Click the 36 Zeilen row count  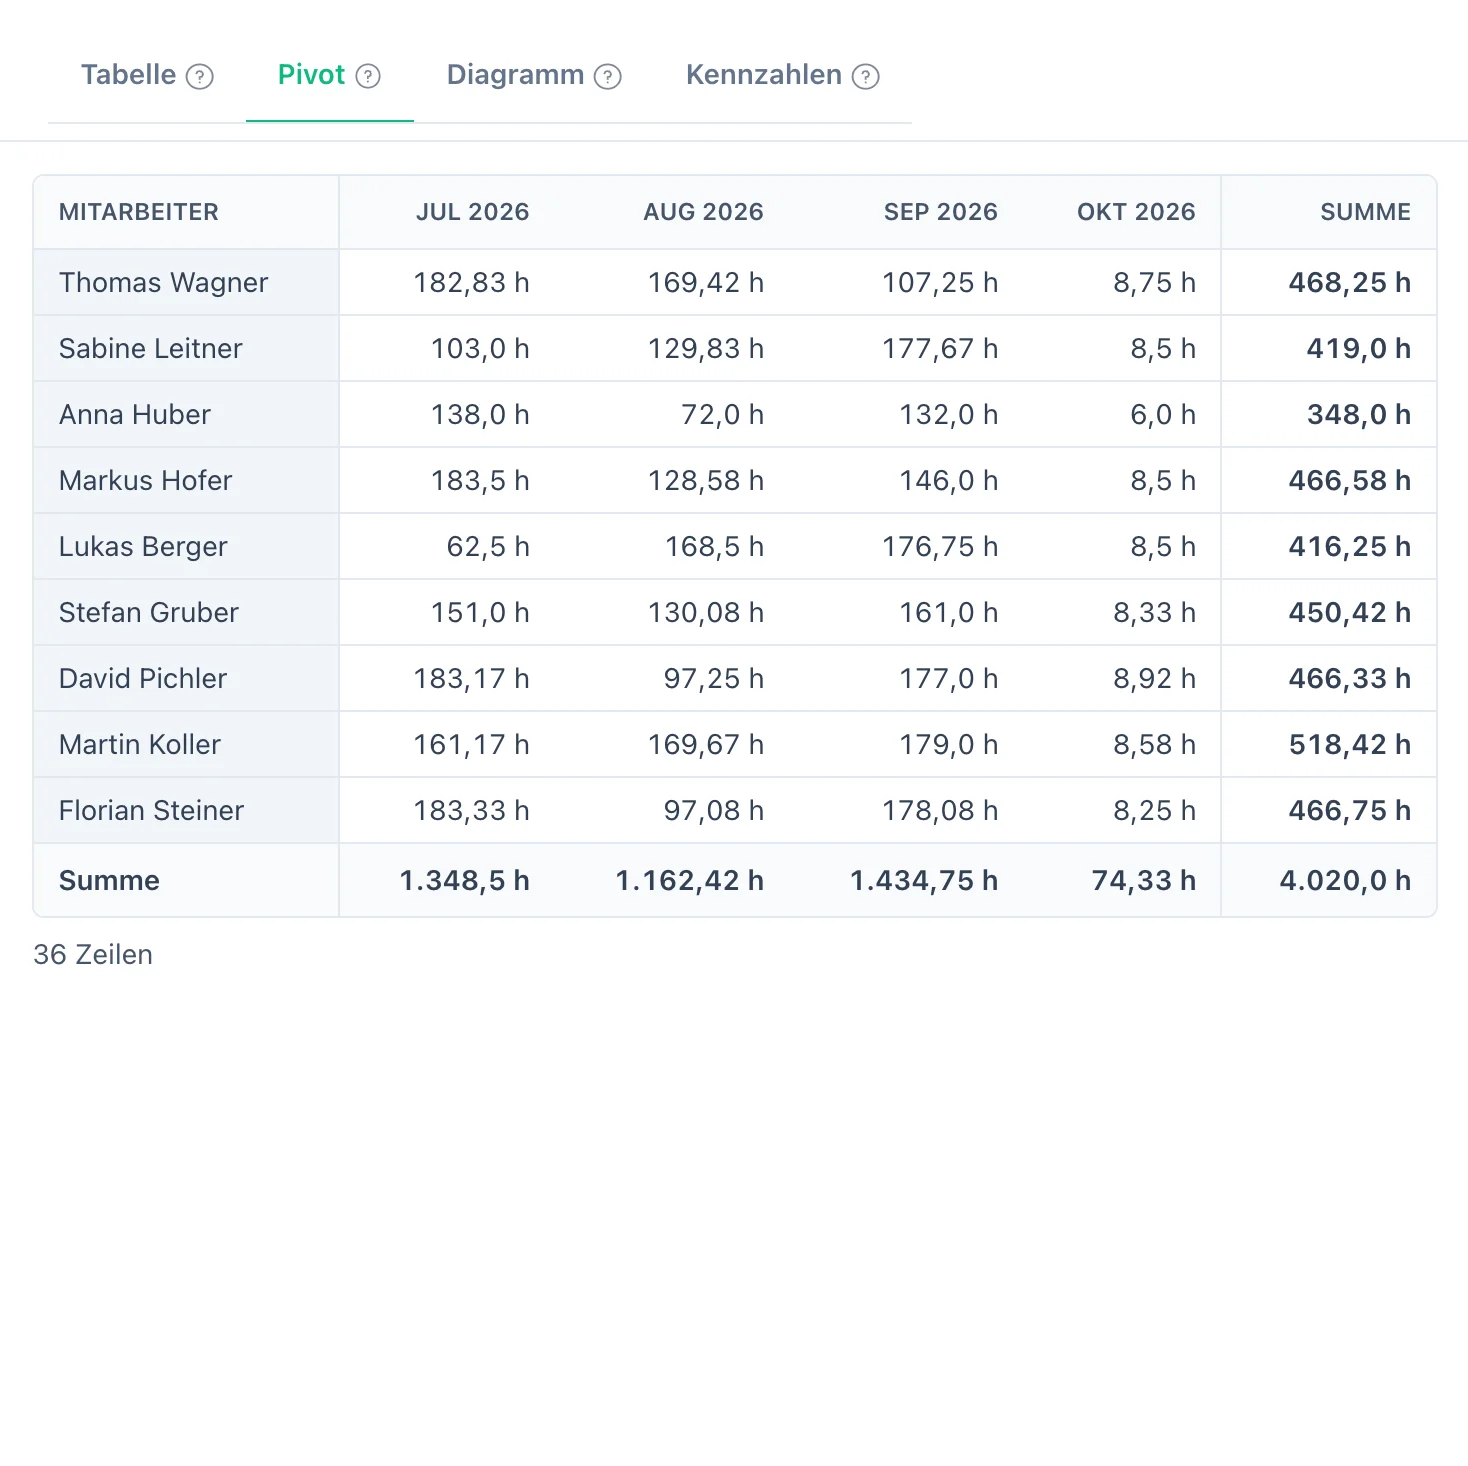point(93,955)
